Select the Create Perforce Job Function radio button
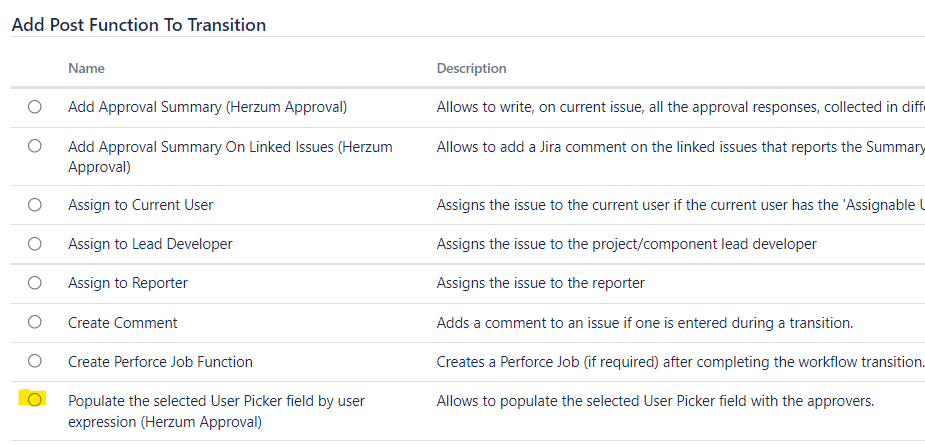This screenshot has height=445, width=925. [35, 361]
